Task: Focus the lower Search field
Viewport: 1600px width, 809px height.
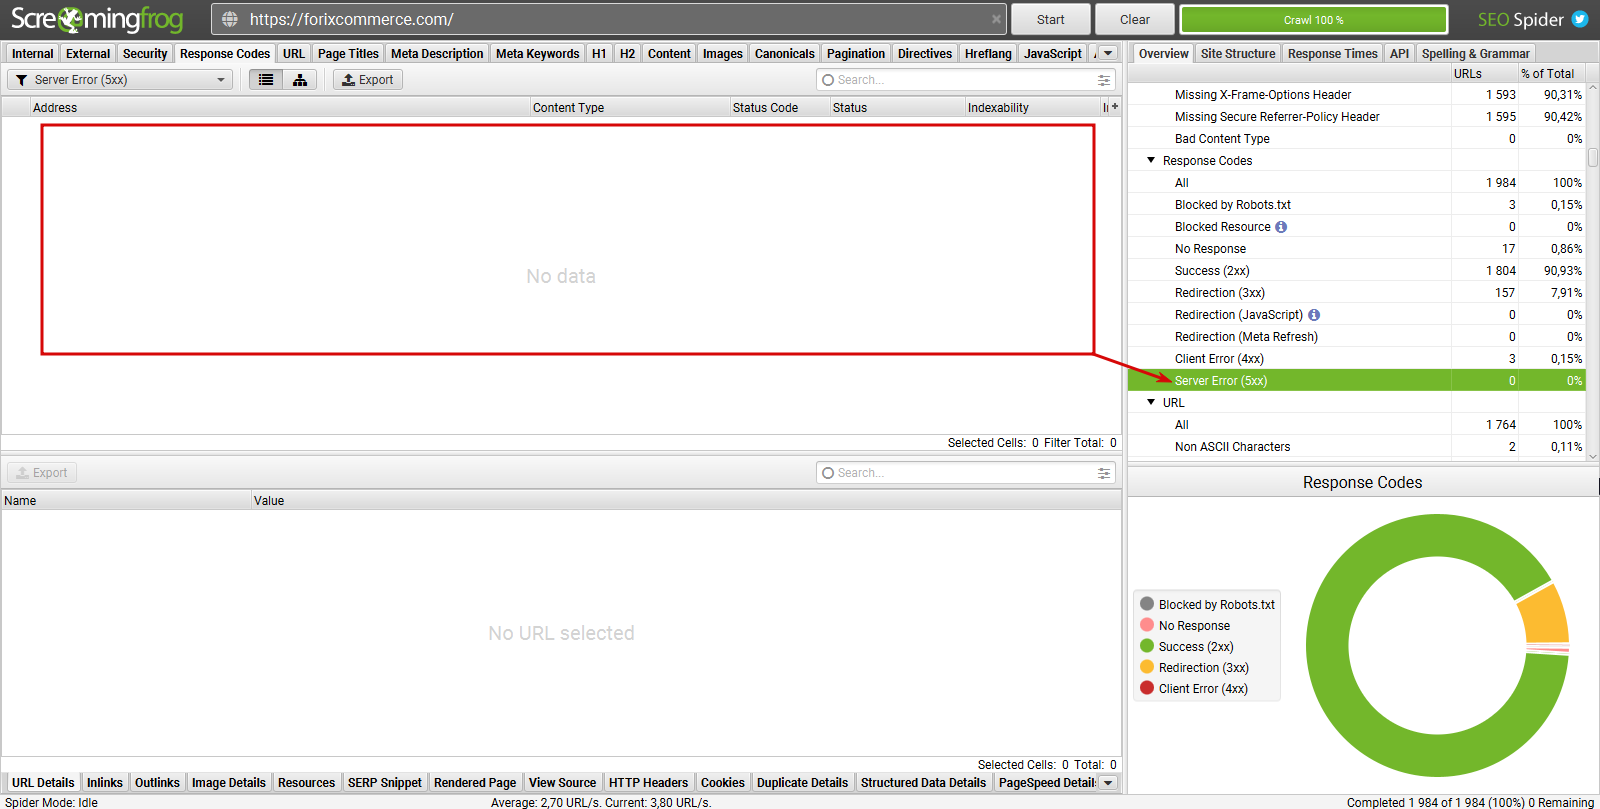Action: pos(965,473)
